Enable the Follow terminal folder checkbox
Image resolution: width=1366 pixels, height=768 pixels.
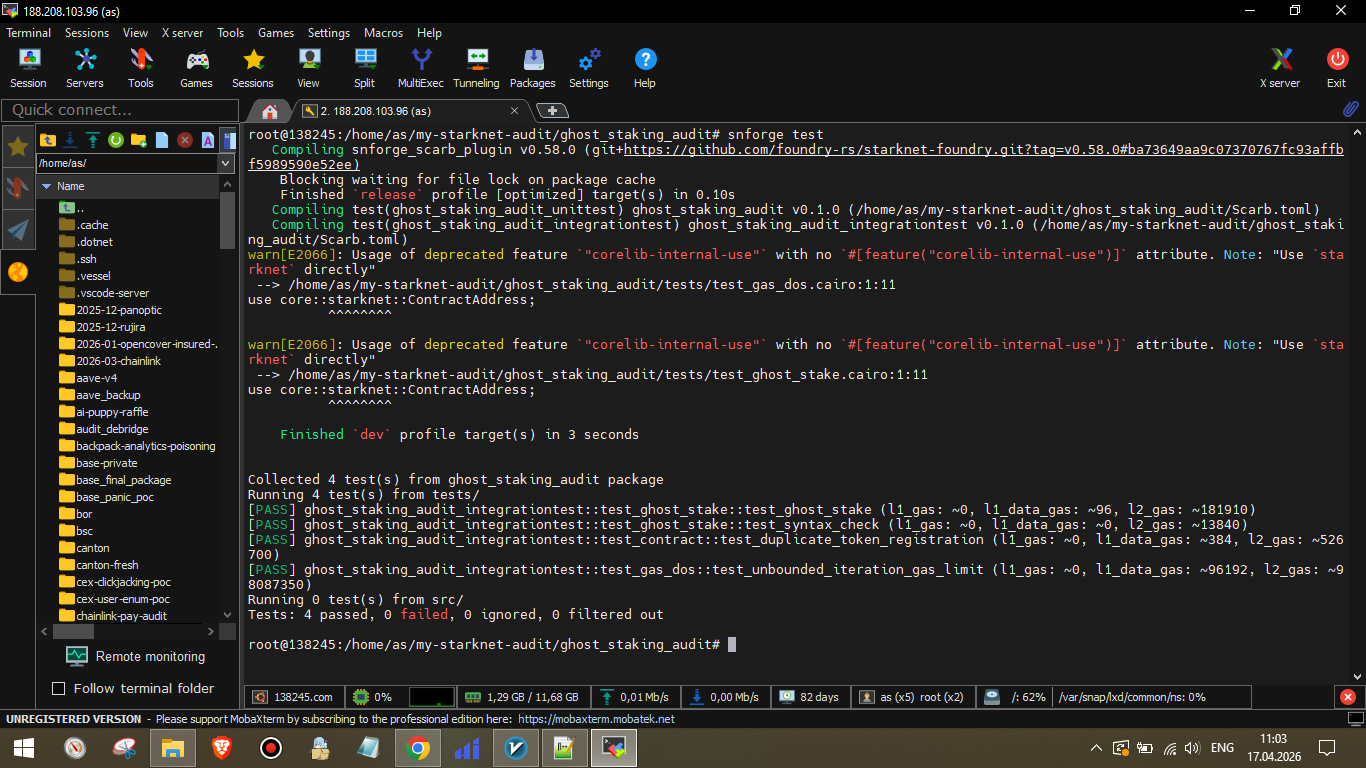(57, 689)
